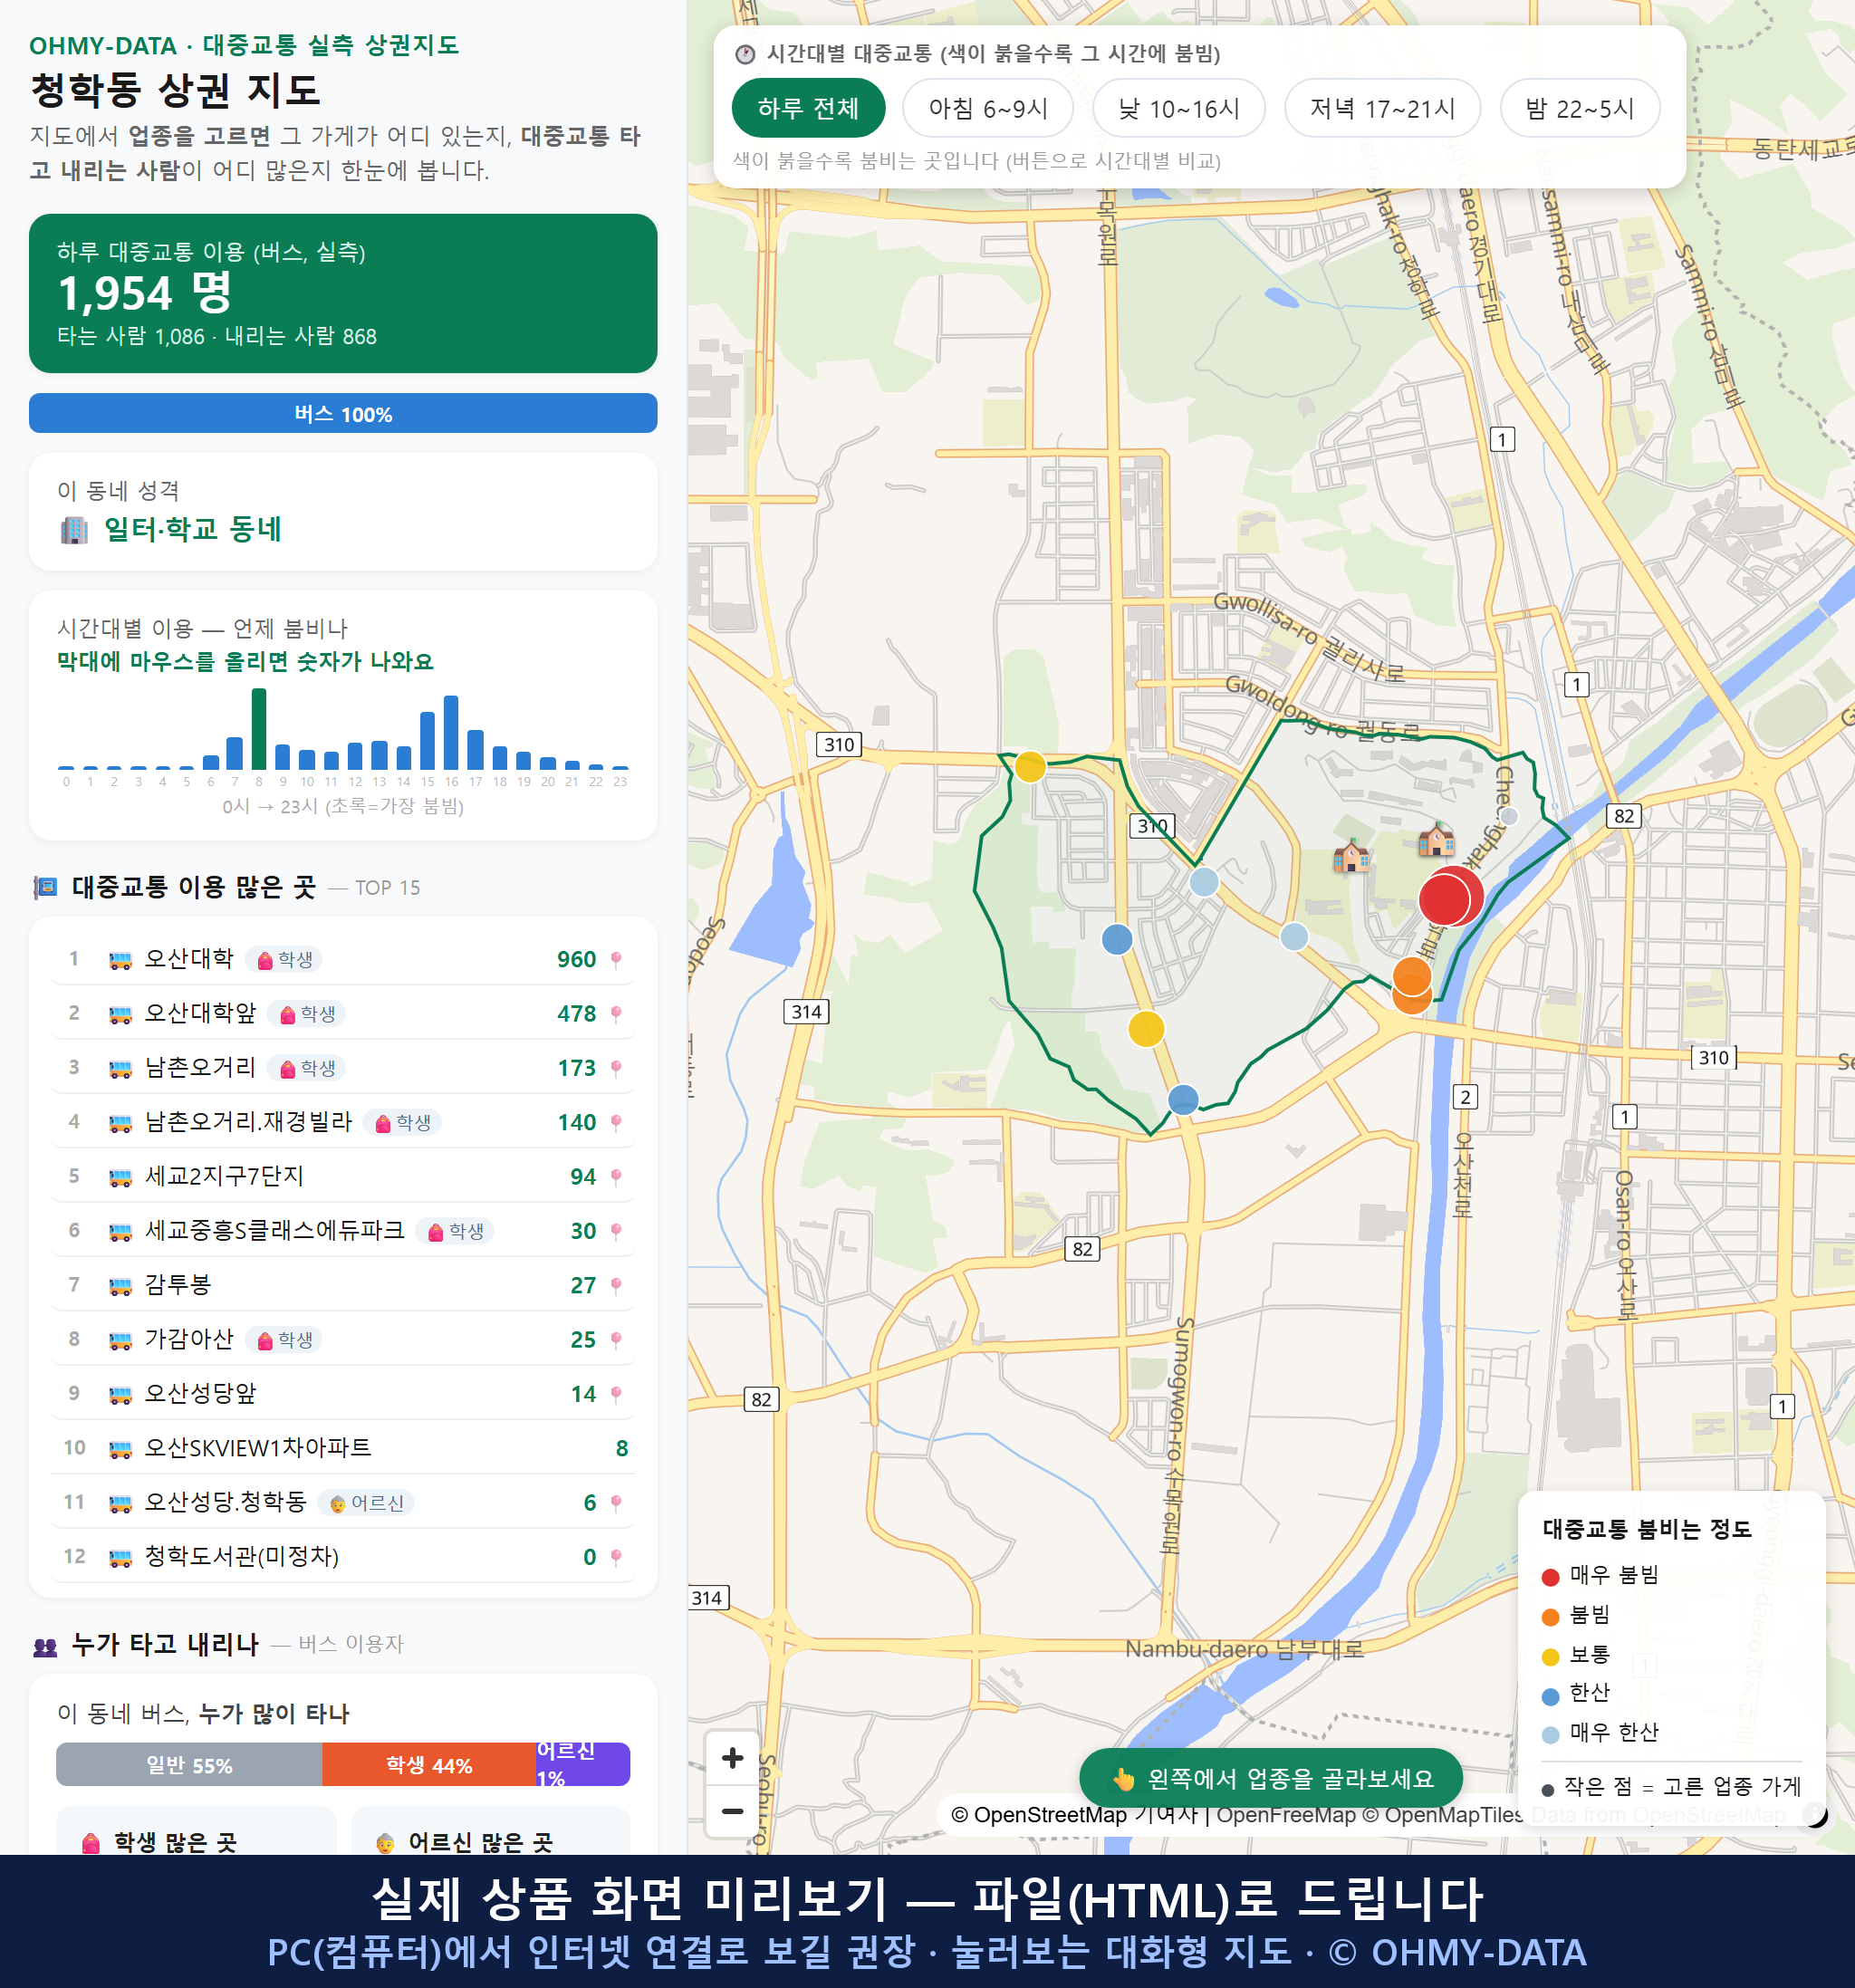Click the location pin for 오산대학앞 row
The height and width of the screenshot is (1988, 1855).
pyautogui.click(x=616, y=1013)
